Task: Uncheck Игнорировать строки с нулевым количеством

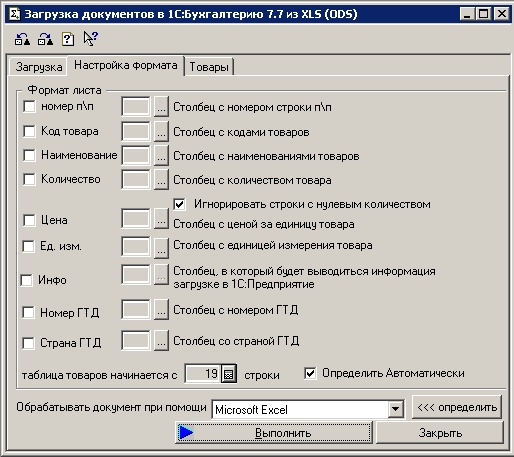Action: tap(179, 204)
